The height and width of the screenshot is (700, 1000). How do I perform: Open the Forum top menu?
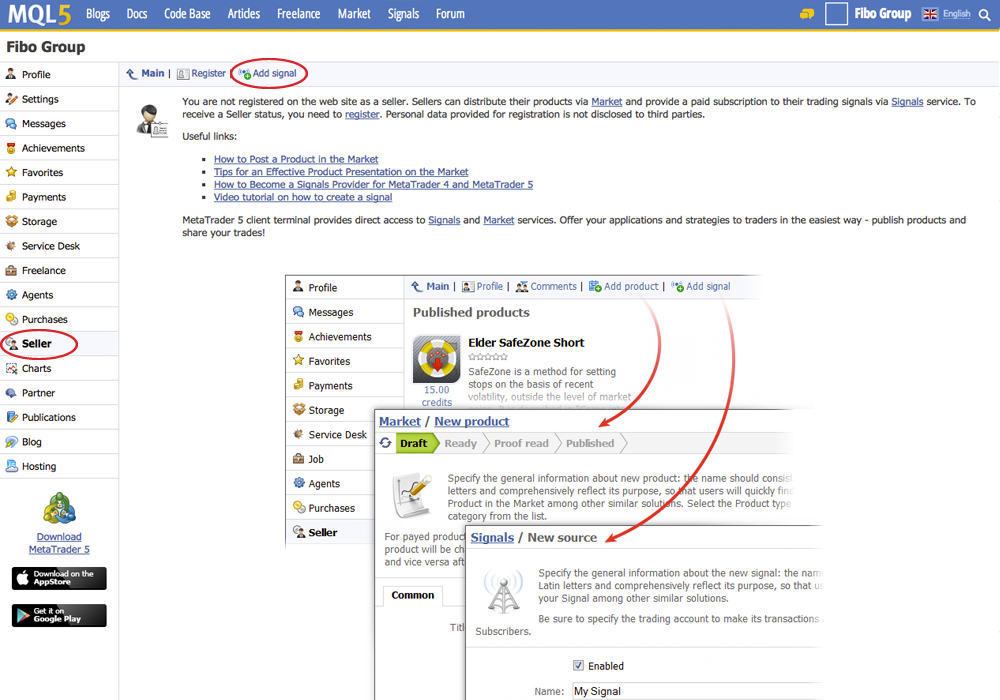point(450,13)
